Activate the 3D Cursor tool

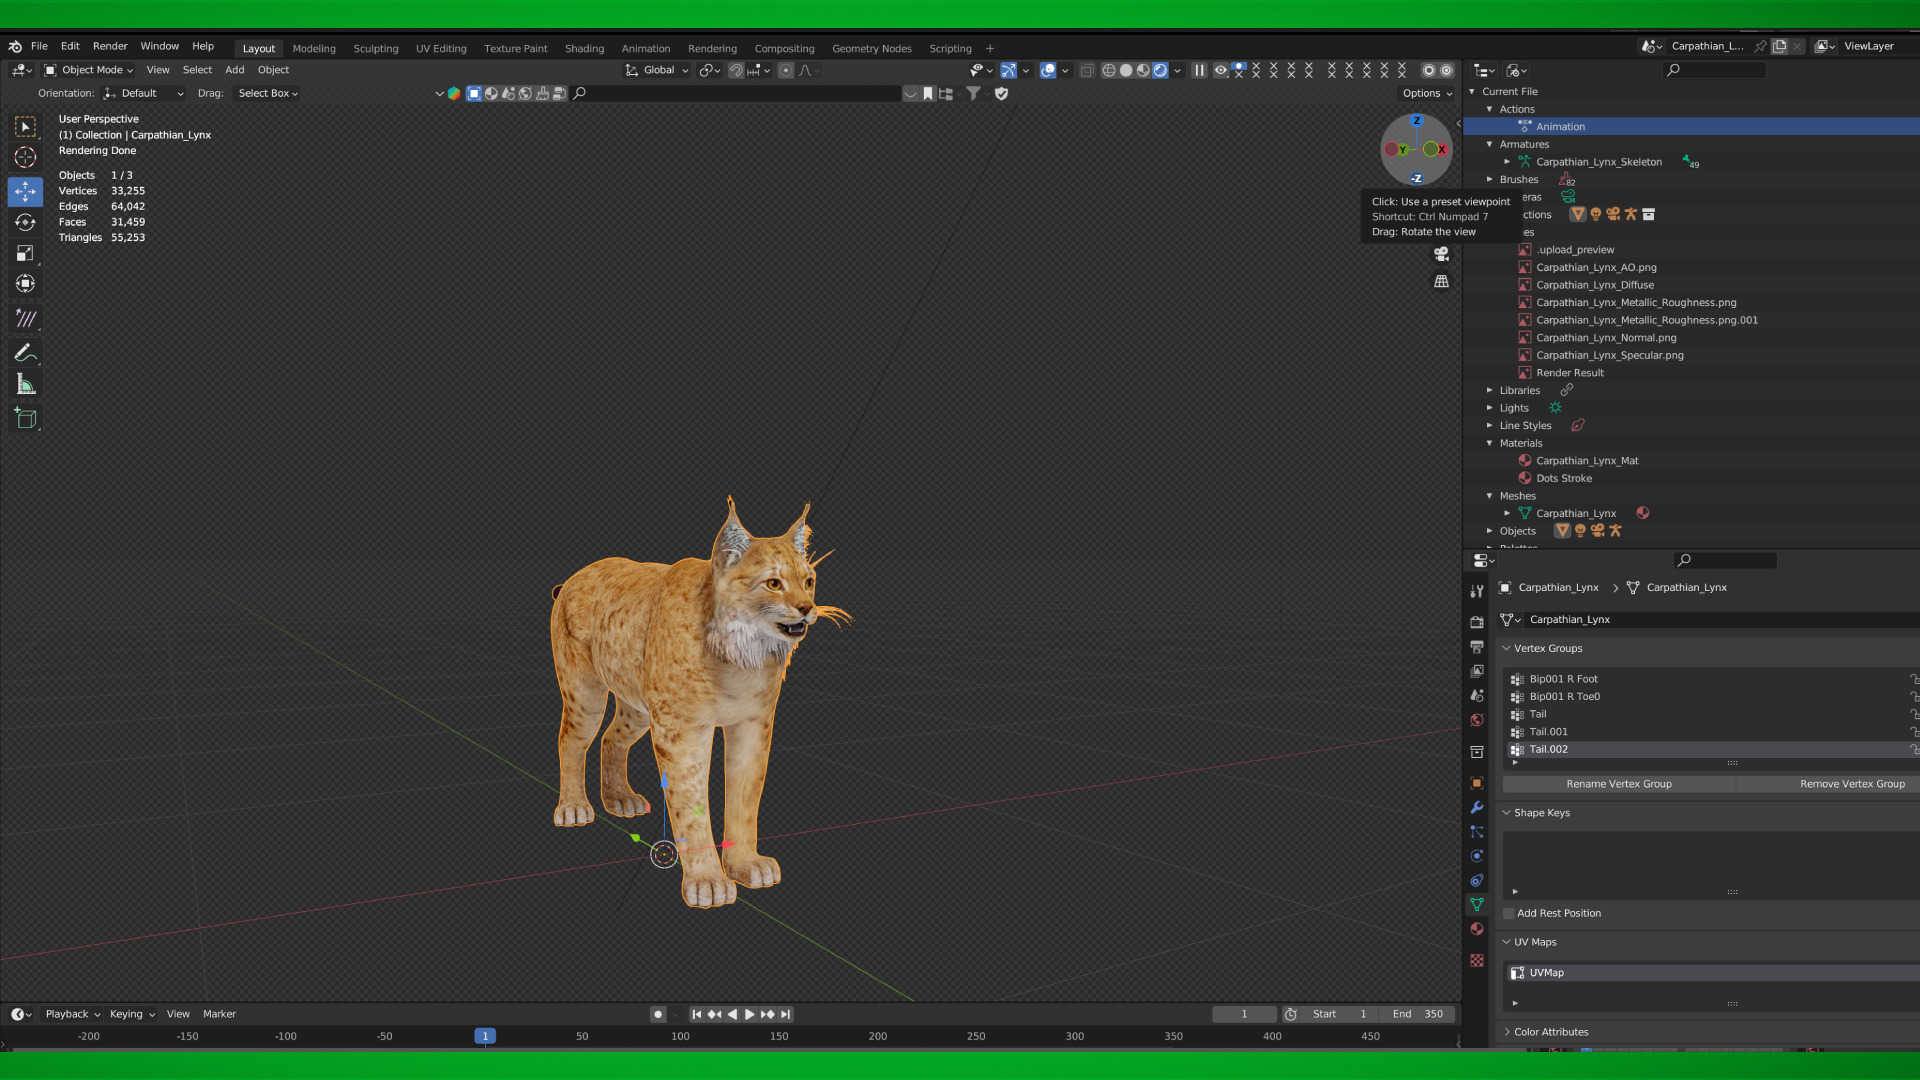click(x=25, y=157)
